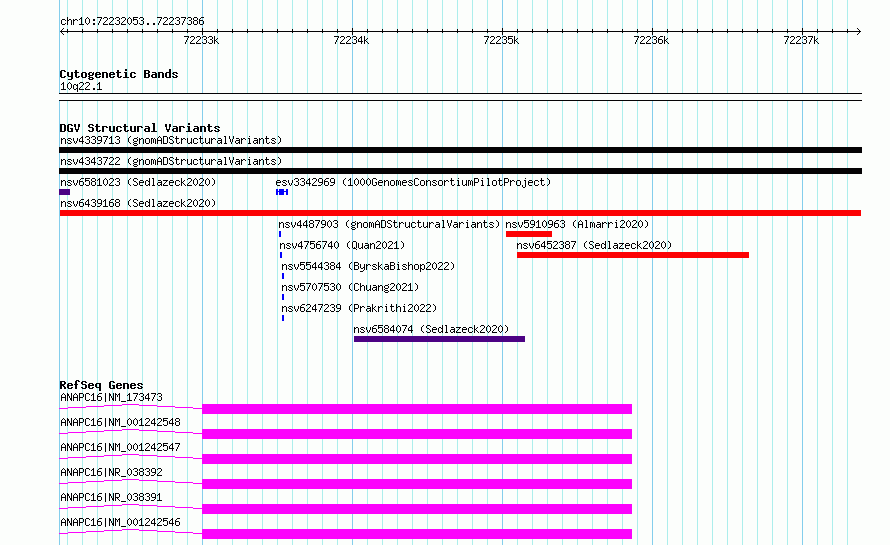Click the blue nsv6247239 variant tick

tap(283, 318)
